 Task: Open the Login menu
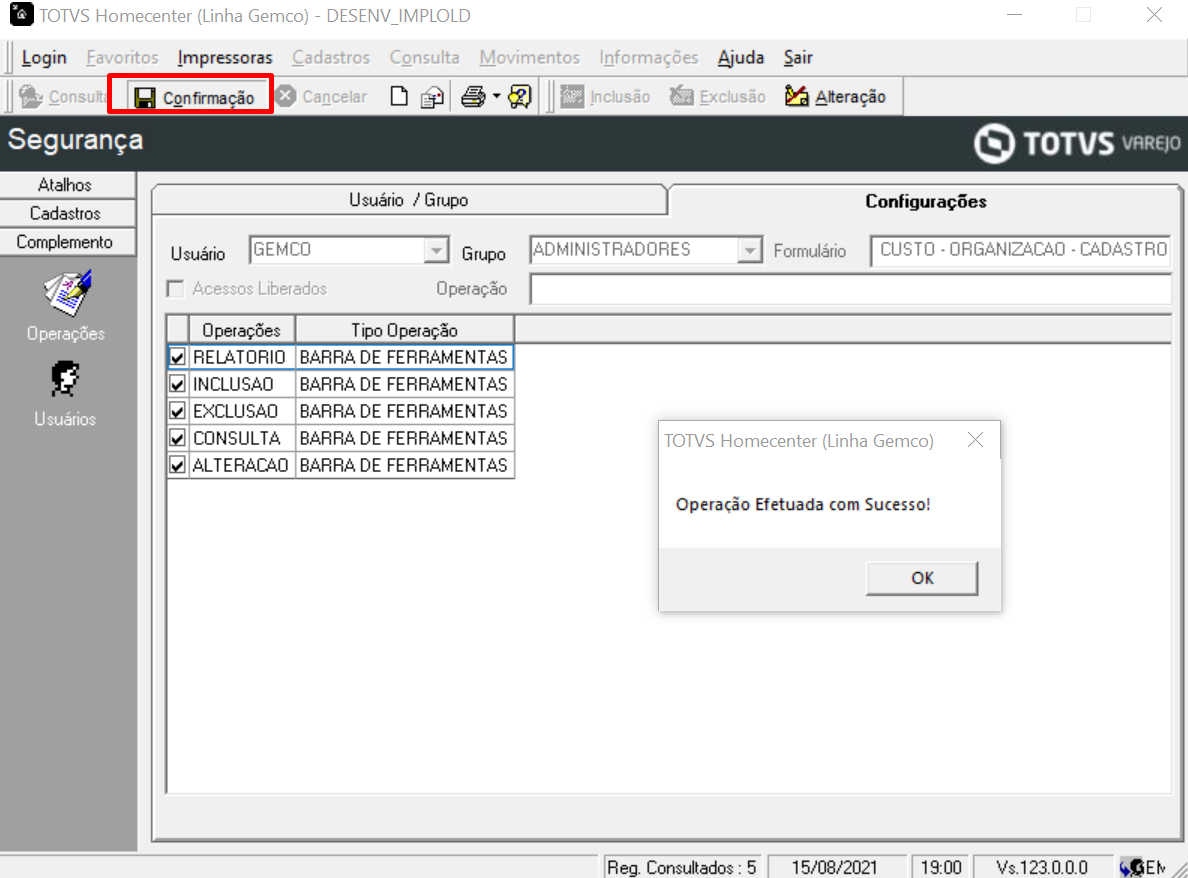click(44, 58)
